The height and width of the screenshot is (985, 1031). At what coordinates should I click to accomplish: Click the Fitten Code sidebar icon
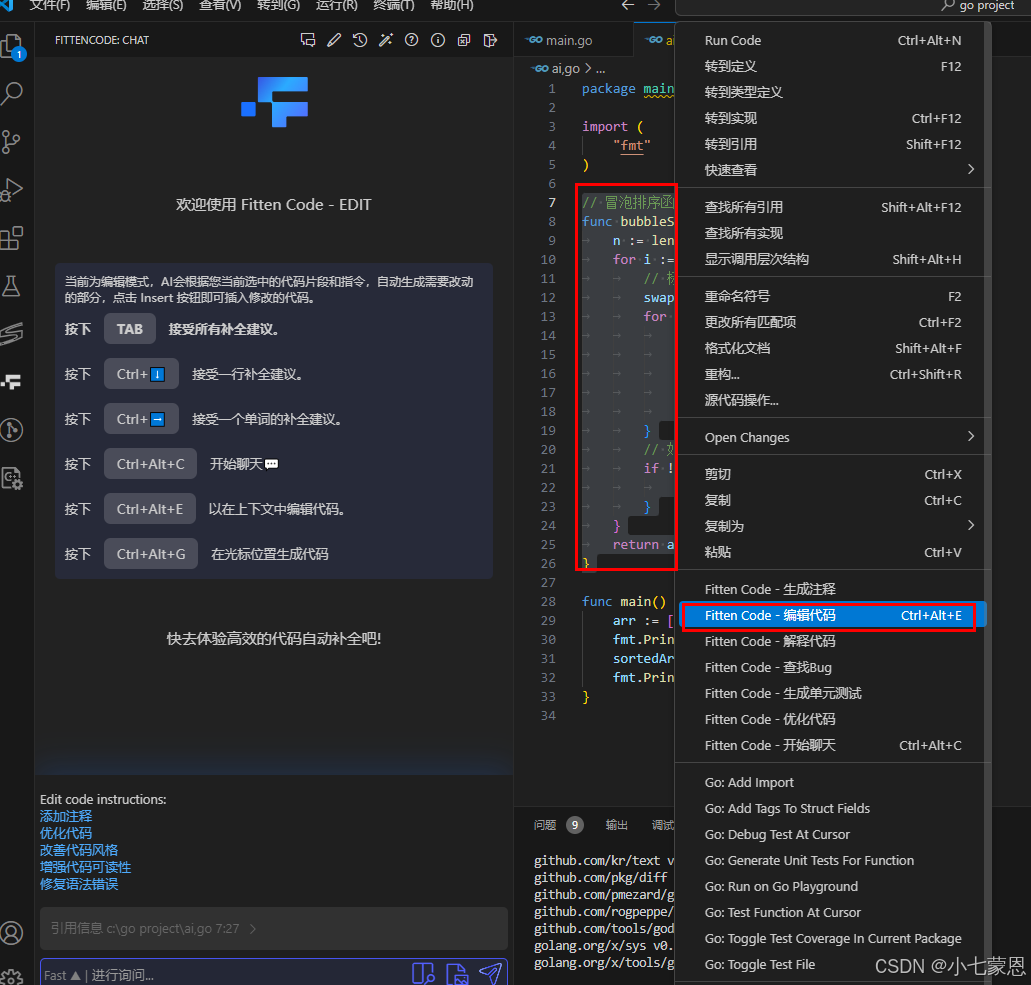point(12,381)
